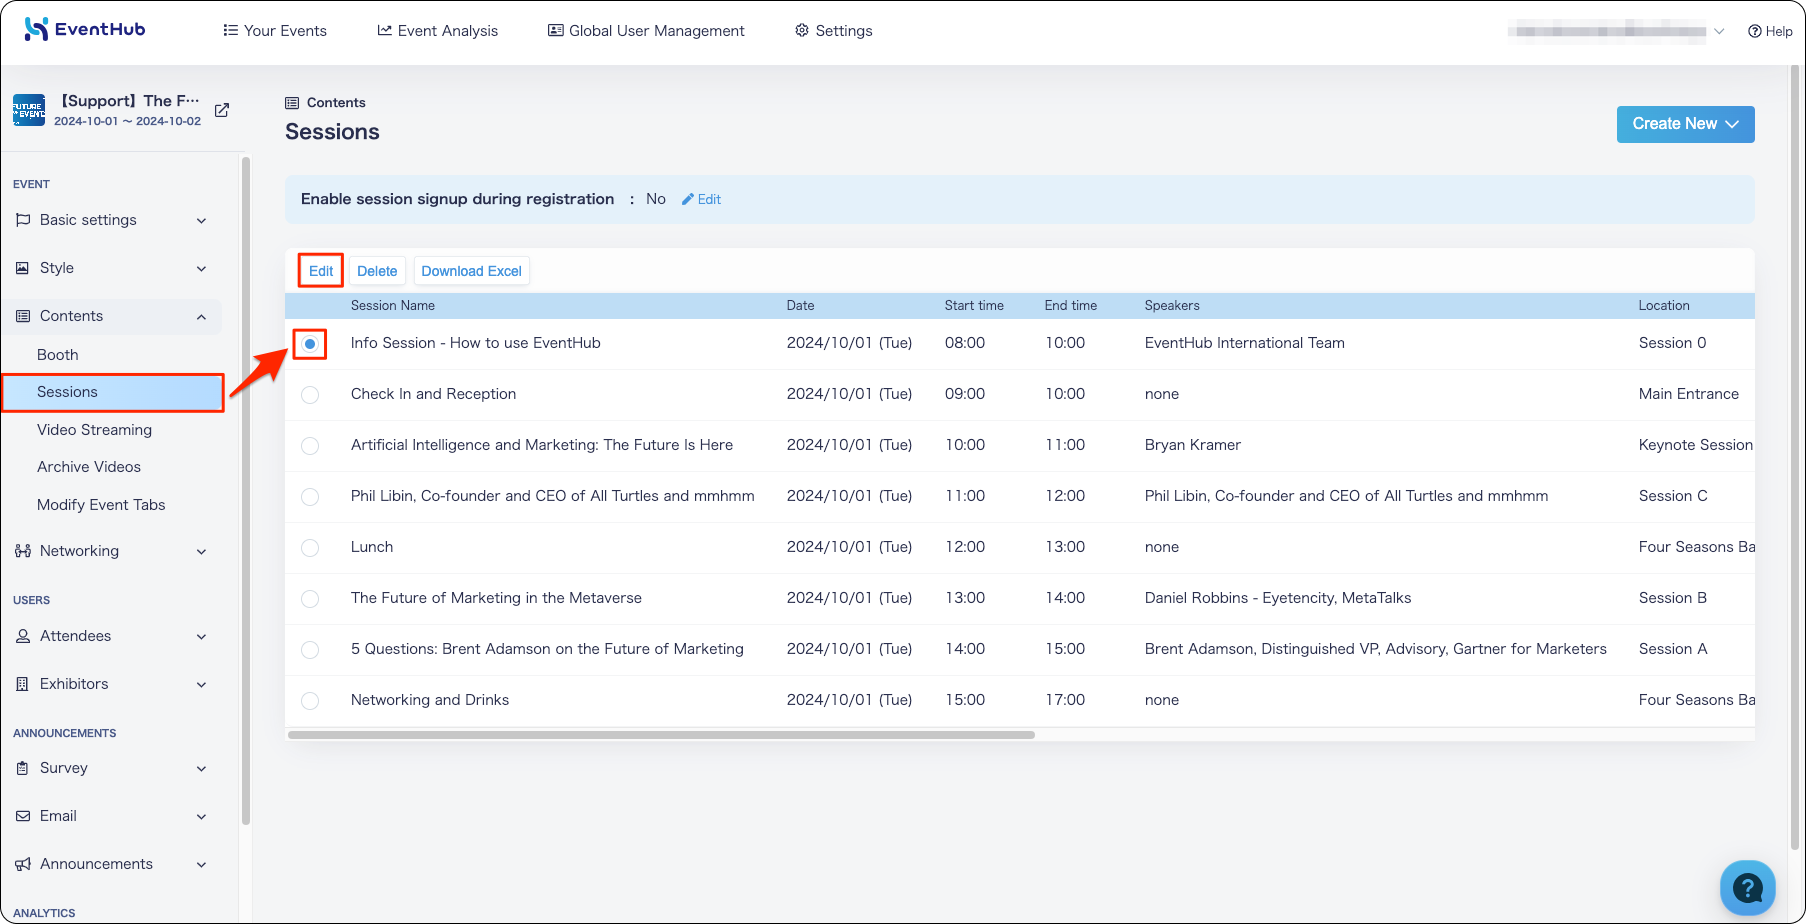Open event page via external link icon
This screenshot has width=1806, height=924.
click(222, 110)
